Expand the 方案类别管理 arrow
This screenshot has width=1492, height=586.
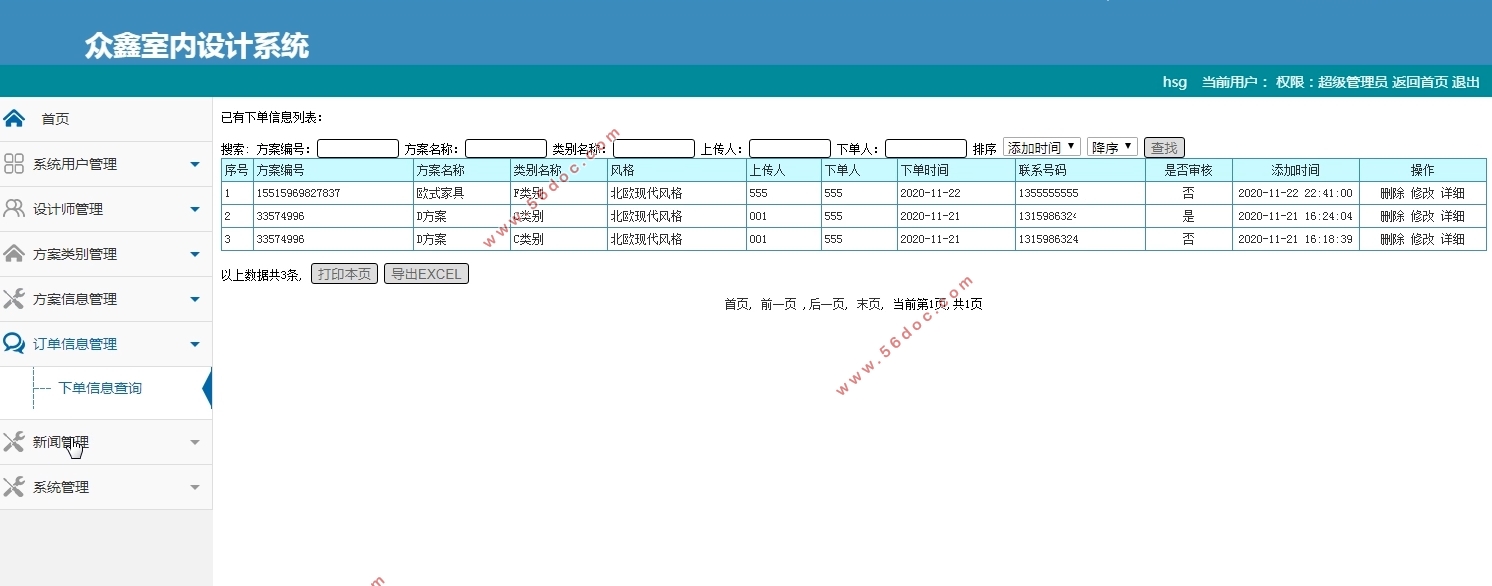[195, 254]
